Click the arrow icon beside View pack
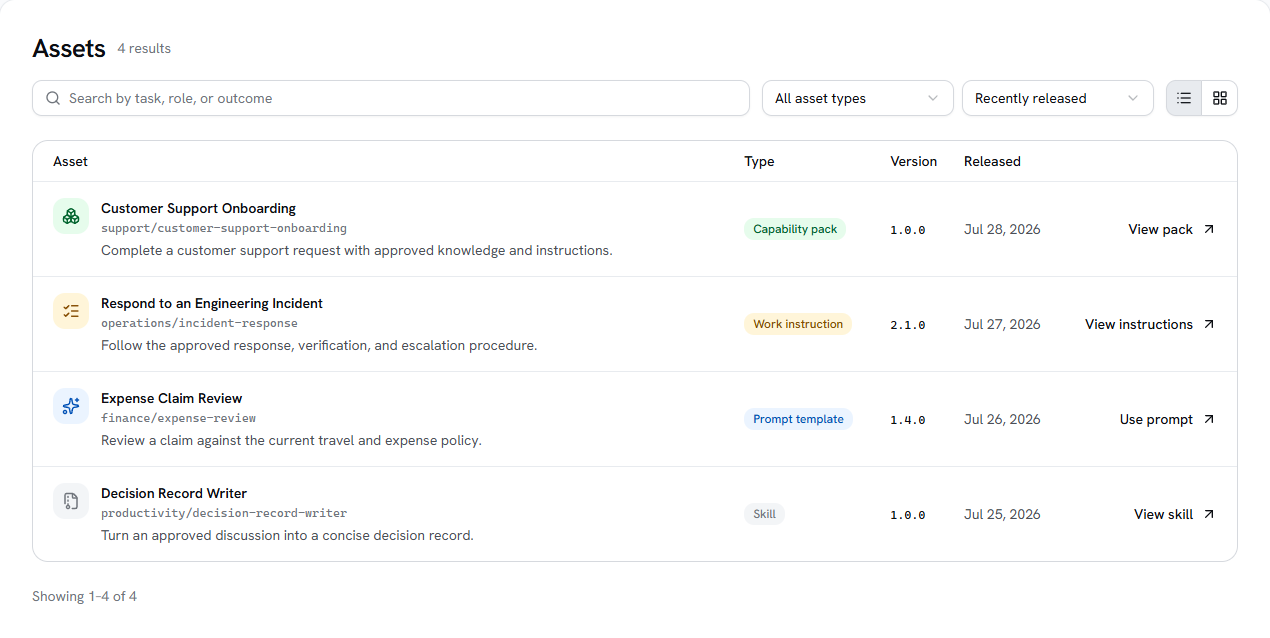This screenshot has height=638, width=1270. click(x=1208, y=229)
